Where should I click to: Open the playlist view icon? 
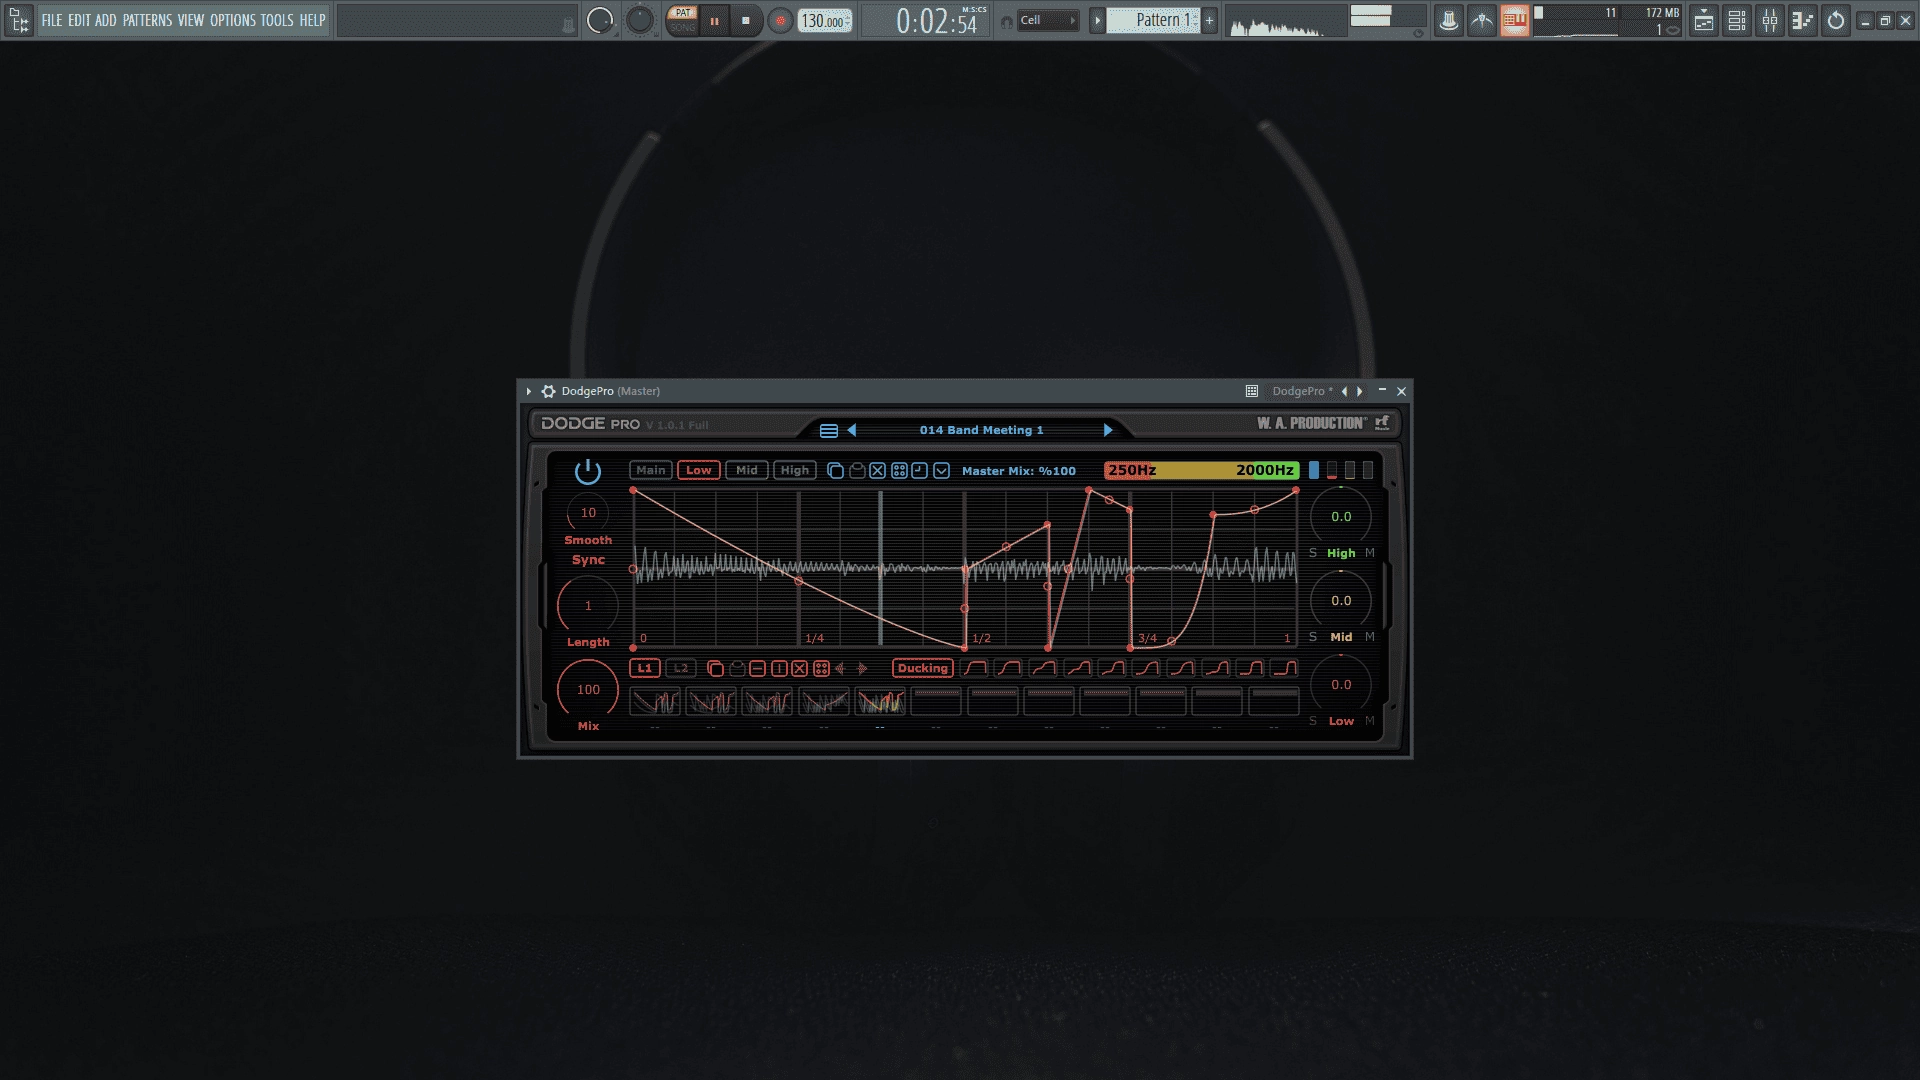tap(1704, 20)
